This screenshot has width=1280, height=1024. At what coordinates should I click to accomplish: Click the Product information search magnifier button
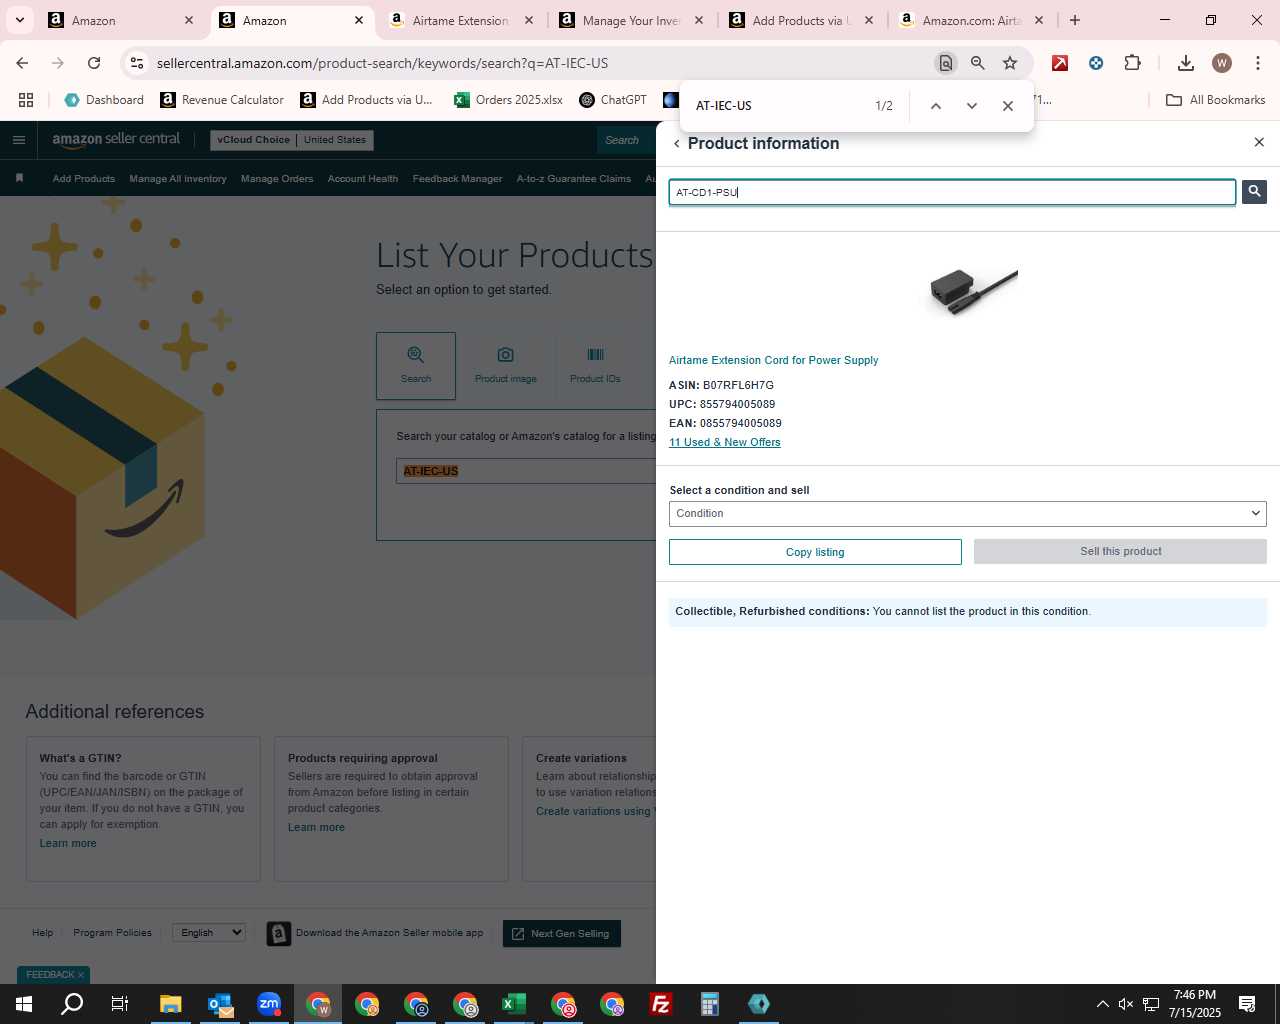1254,192
